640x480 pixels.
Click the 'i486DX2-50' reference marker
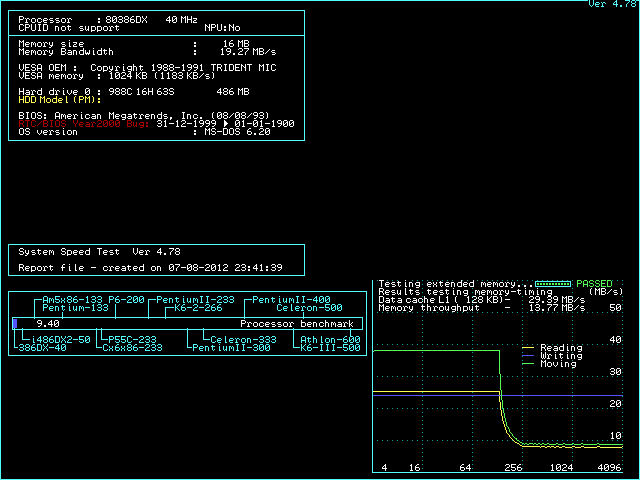point(60,340)
